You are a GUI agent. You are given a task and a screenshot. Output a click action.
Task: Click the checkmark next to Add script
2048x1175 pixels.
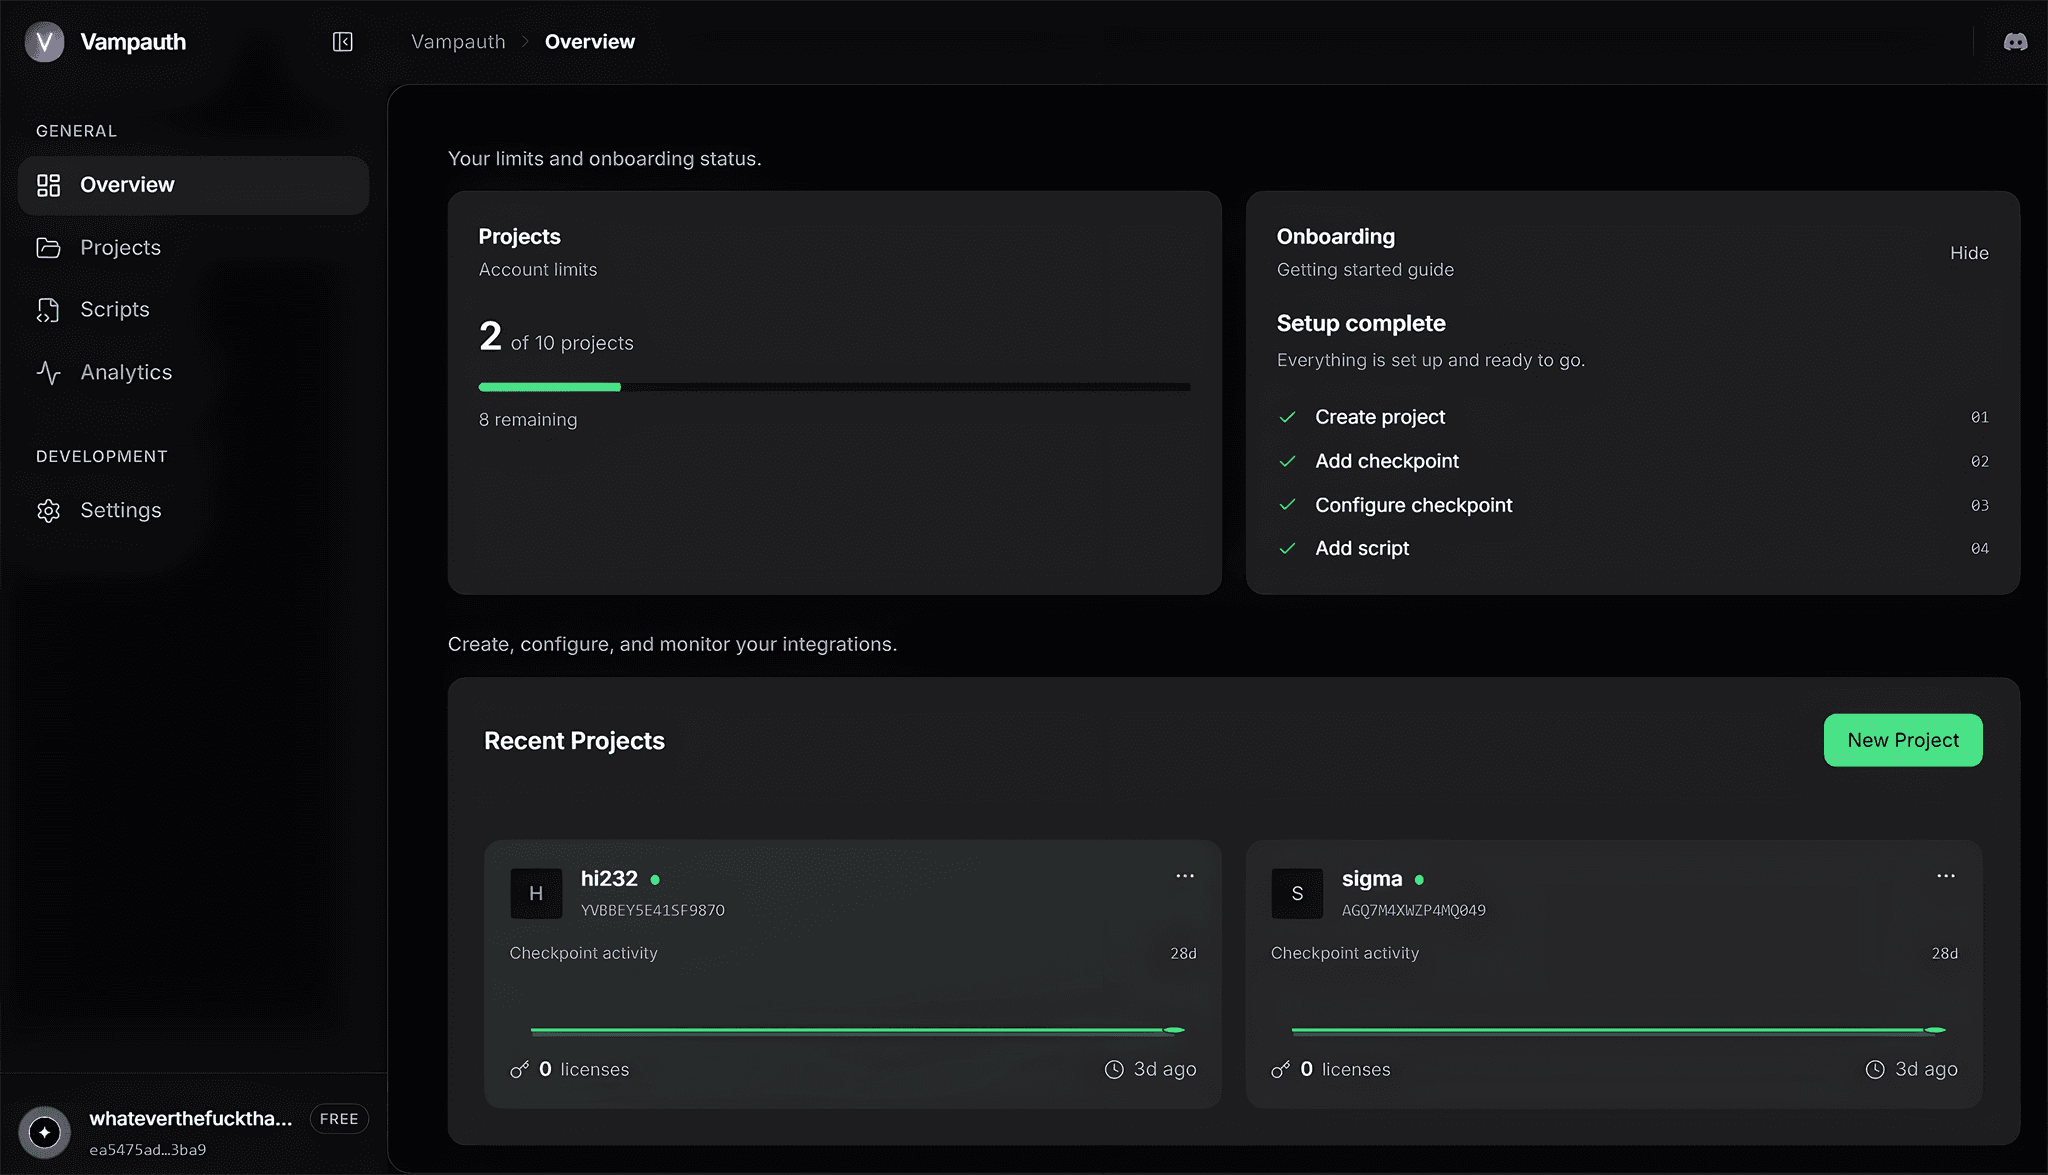[x=1288, y=548]
